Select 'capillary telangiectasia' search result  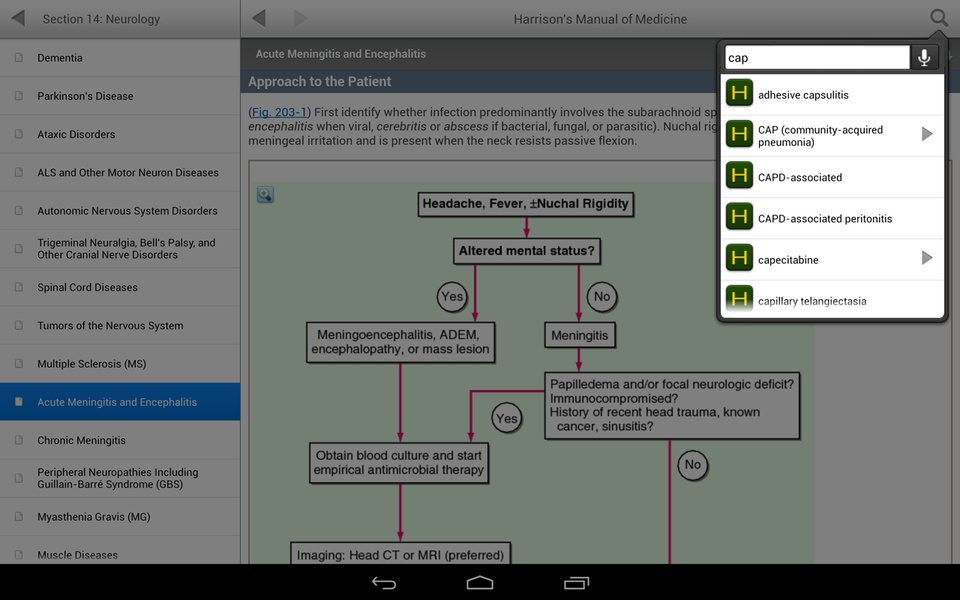[x=833, y=299]
